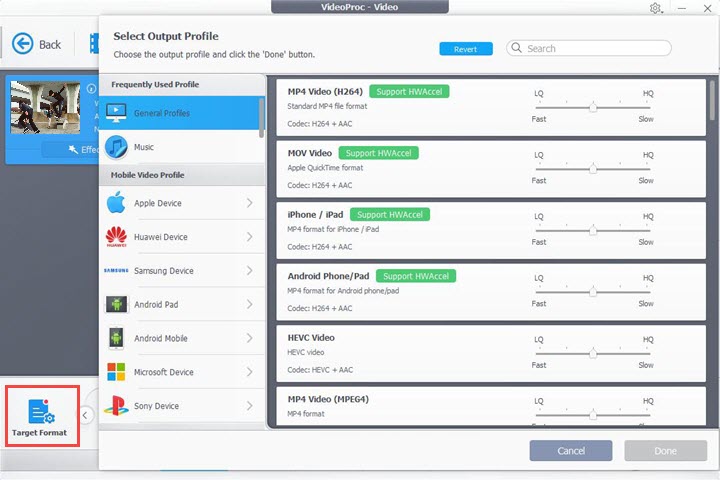Expand Sony Device chevron
Screen dimensions: 720x480
click(x=249, y=406)
